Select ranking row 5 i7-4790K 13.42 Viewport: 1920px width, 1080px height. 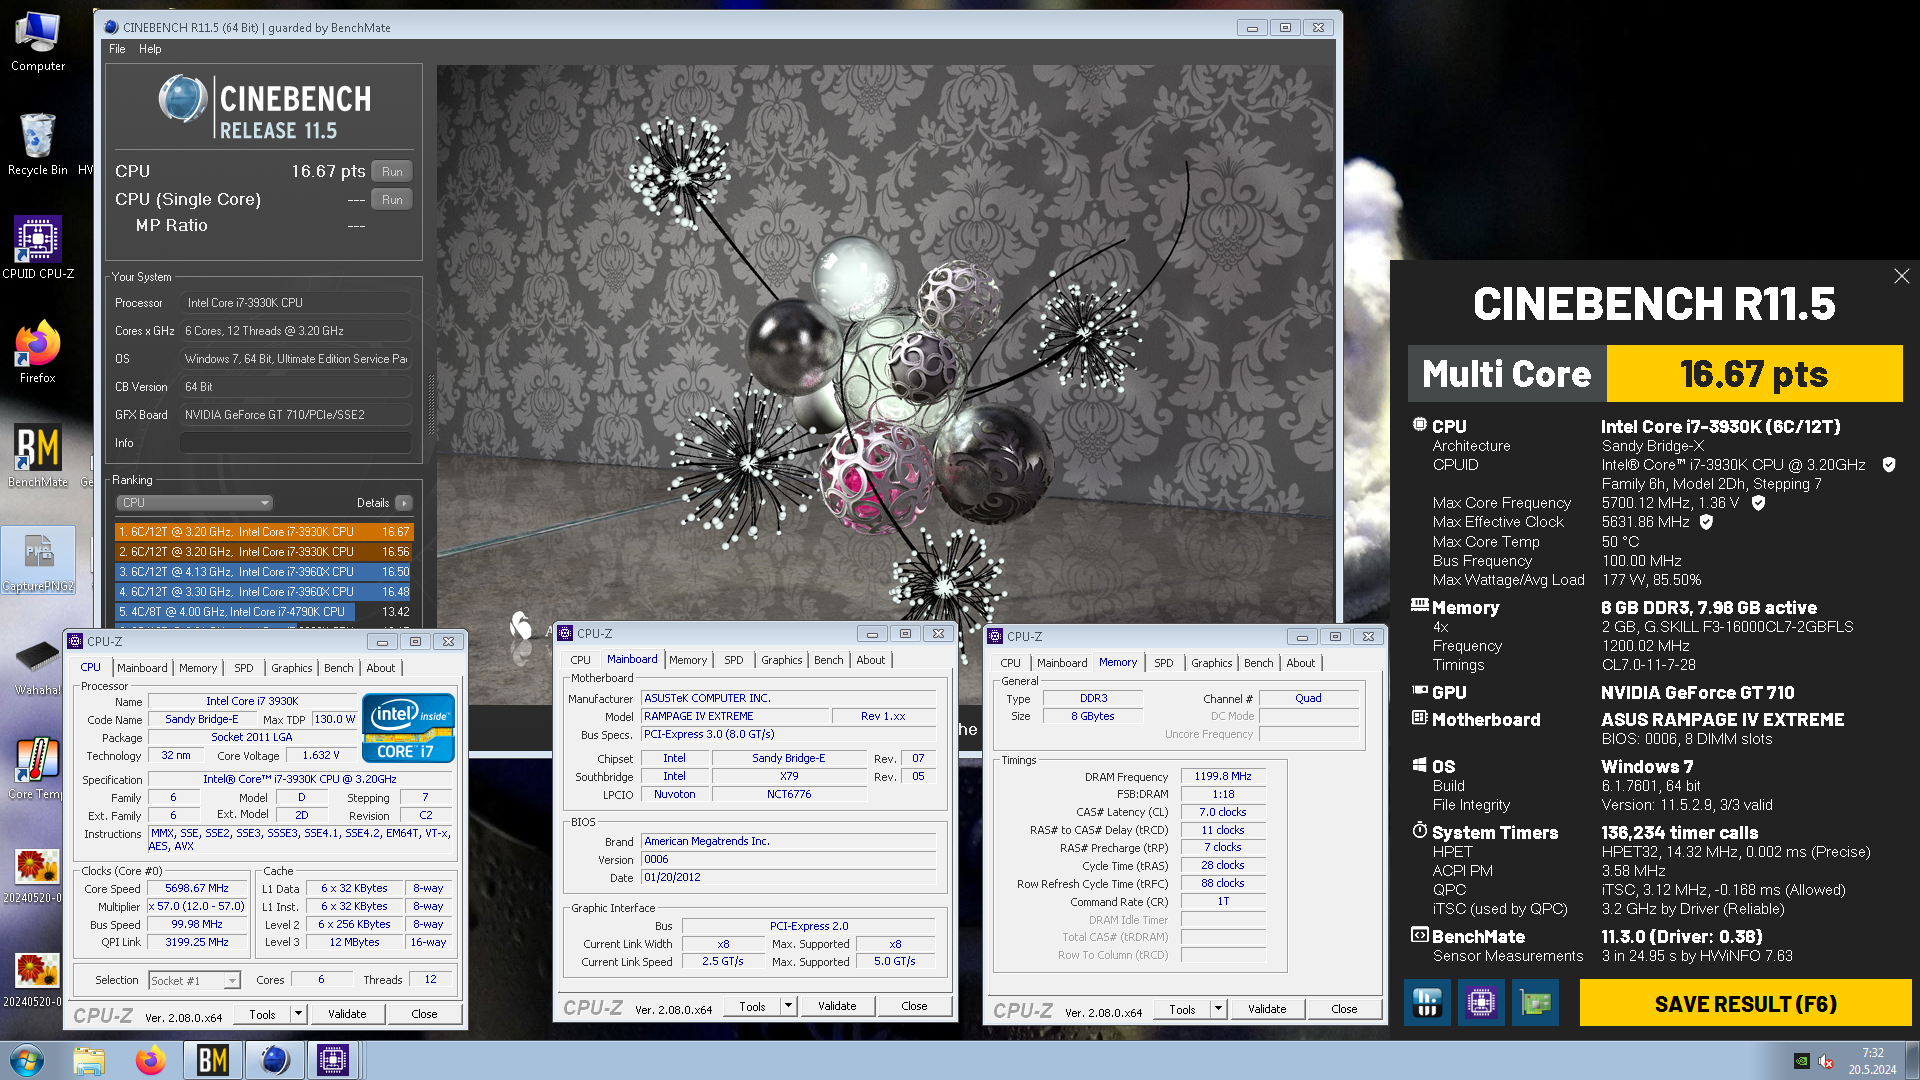pyautogui.click(x=264, y=612)
